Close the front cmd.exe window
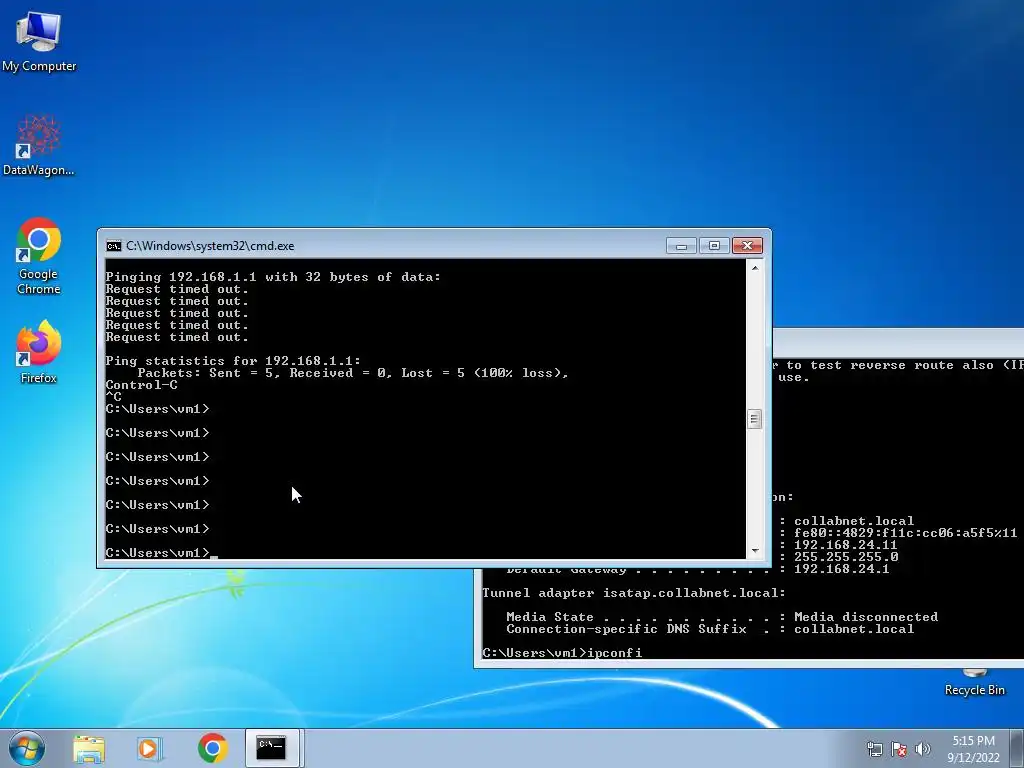The image size is (1024, 768). click(x=748, y=246)
